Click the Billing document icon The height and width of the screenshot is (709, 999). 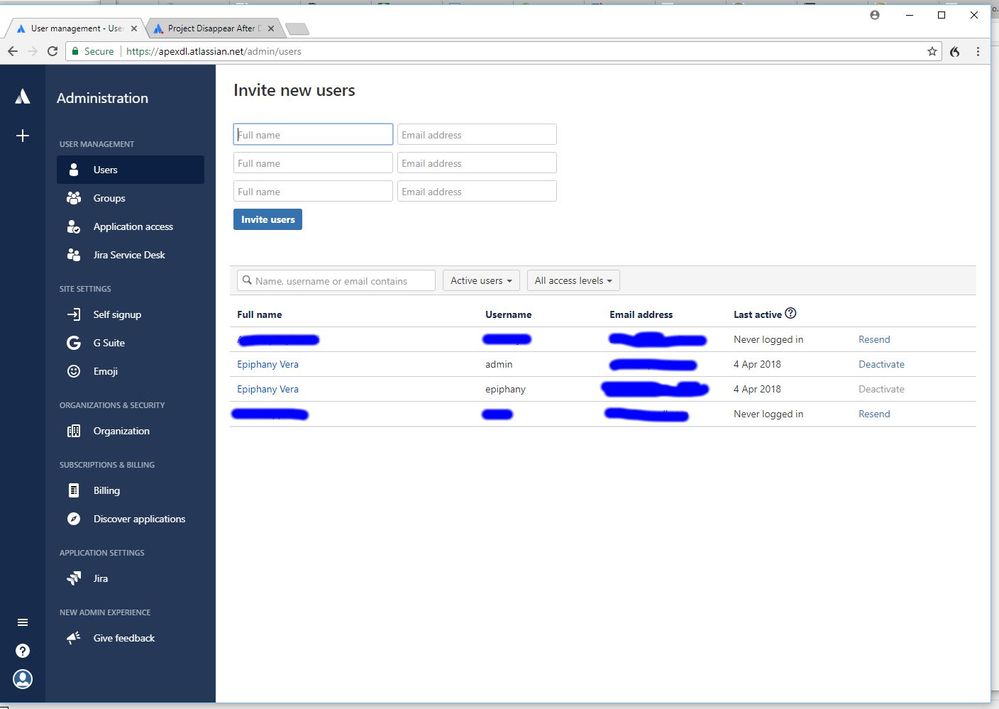pos(74,491)
